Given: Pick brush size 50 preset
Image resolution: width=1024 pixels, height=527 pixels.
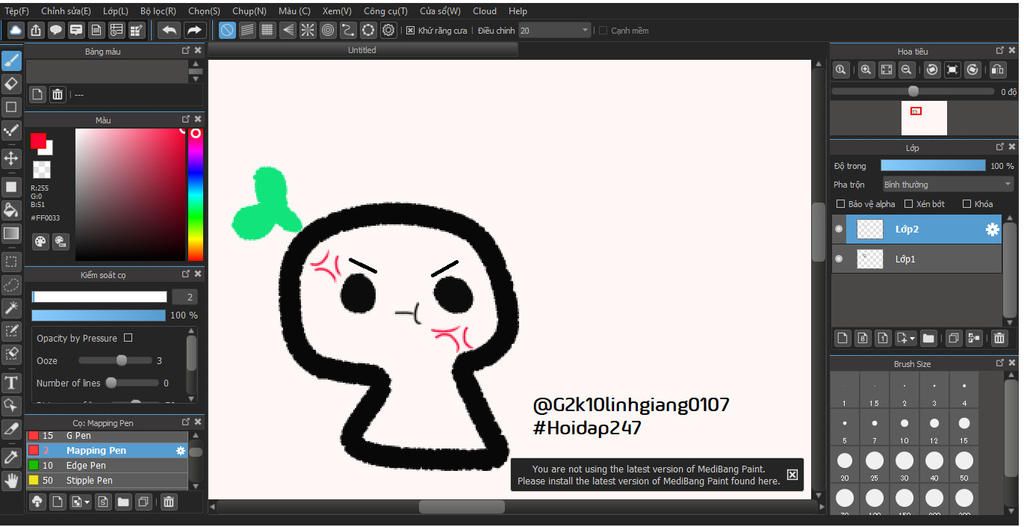Looking at the screenshot, I should (x=964, y=466).
